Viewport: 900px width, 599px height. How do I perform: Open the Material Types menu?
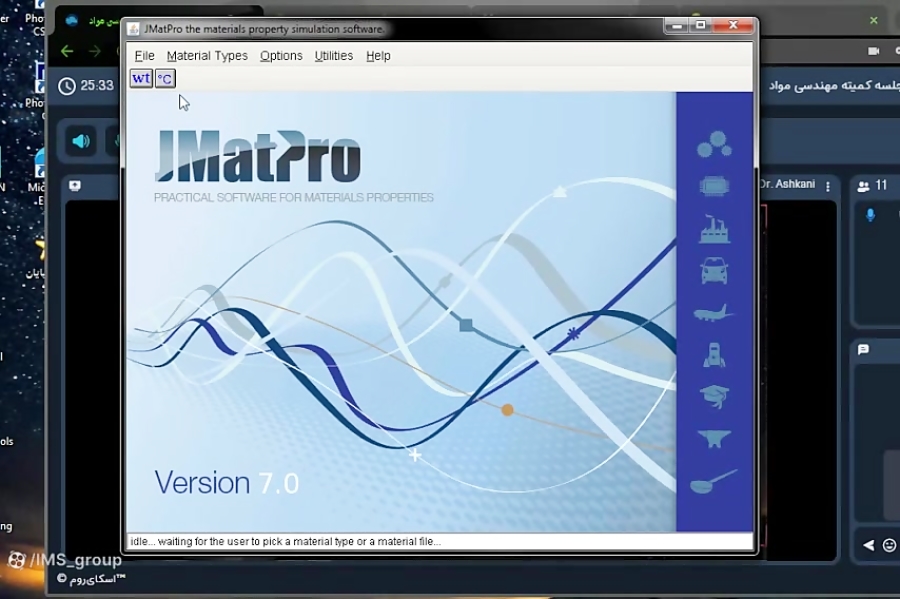tap(207, 56)
